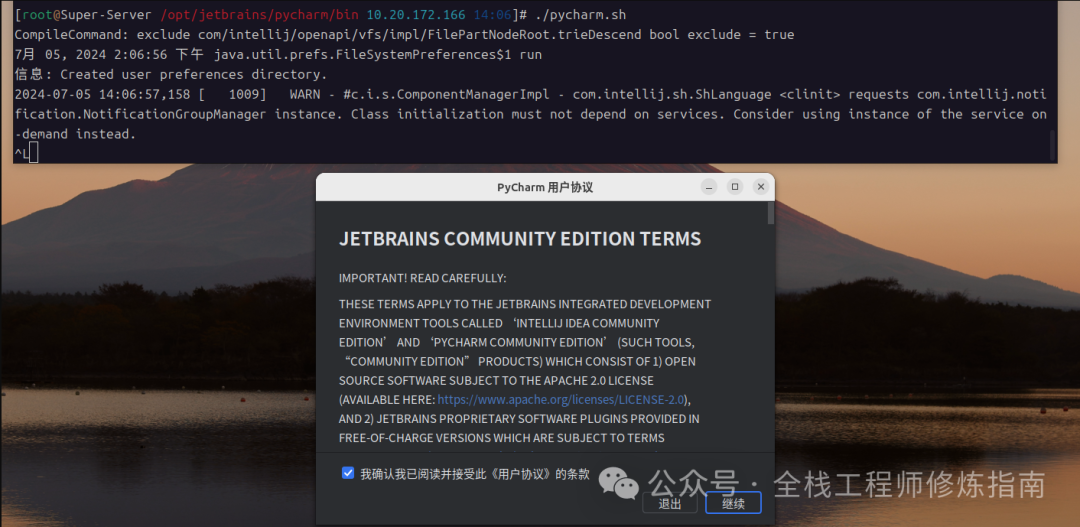Viewport: 1080px width, 527px height.
Task: Click the ./pycharm.sh command in terminal
Action: (581, 14)
